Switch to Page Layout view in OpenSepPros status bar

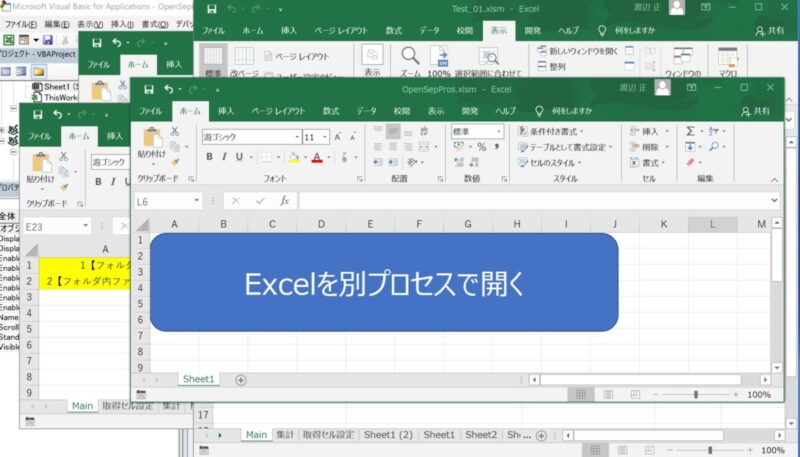[608, 394]
